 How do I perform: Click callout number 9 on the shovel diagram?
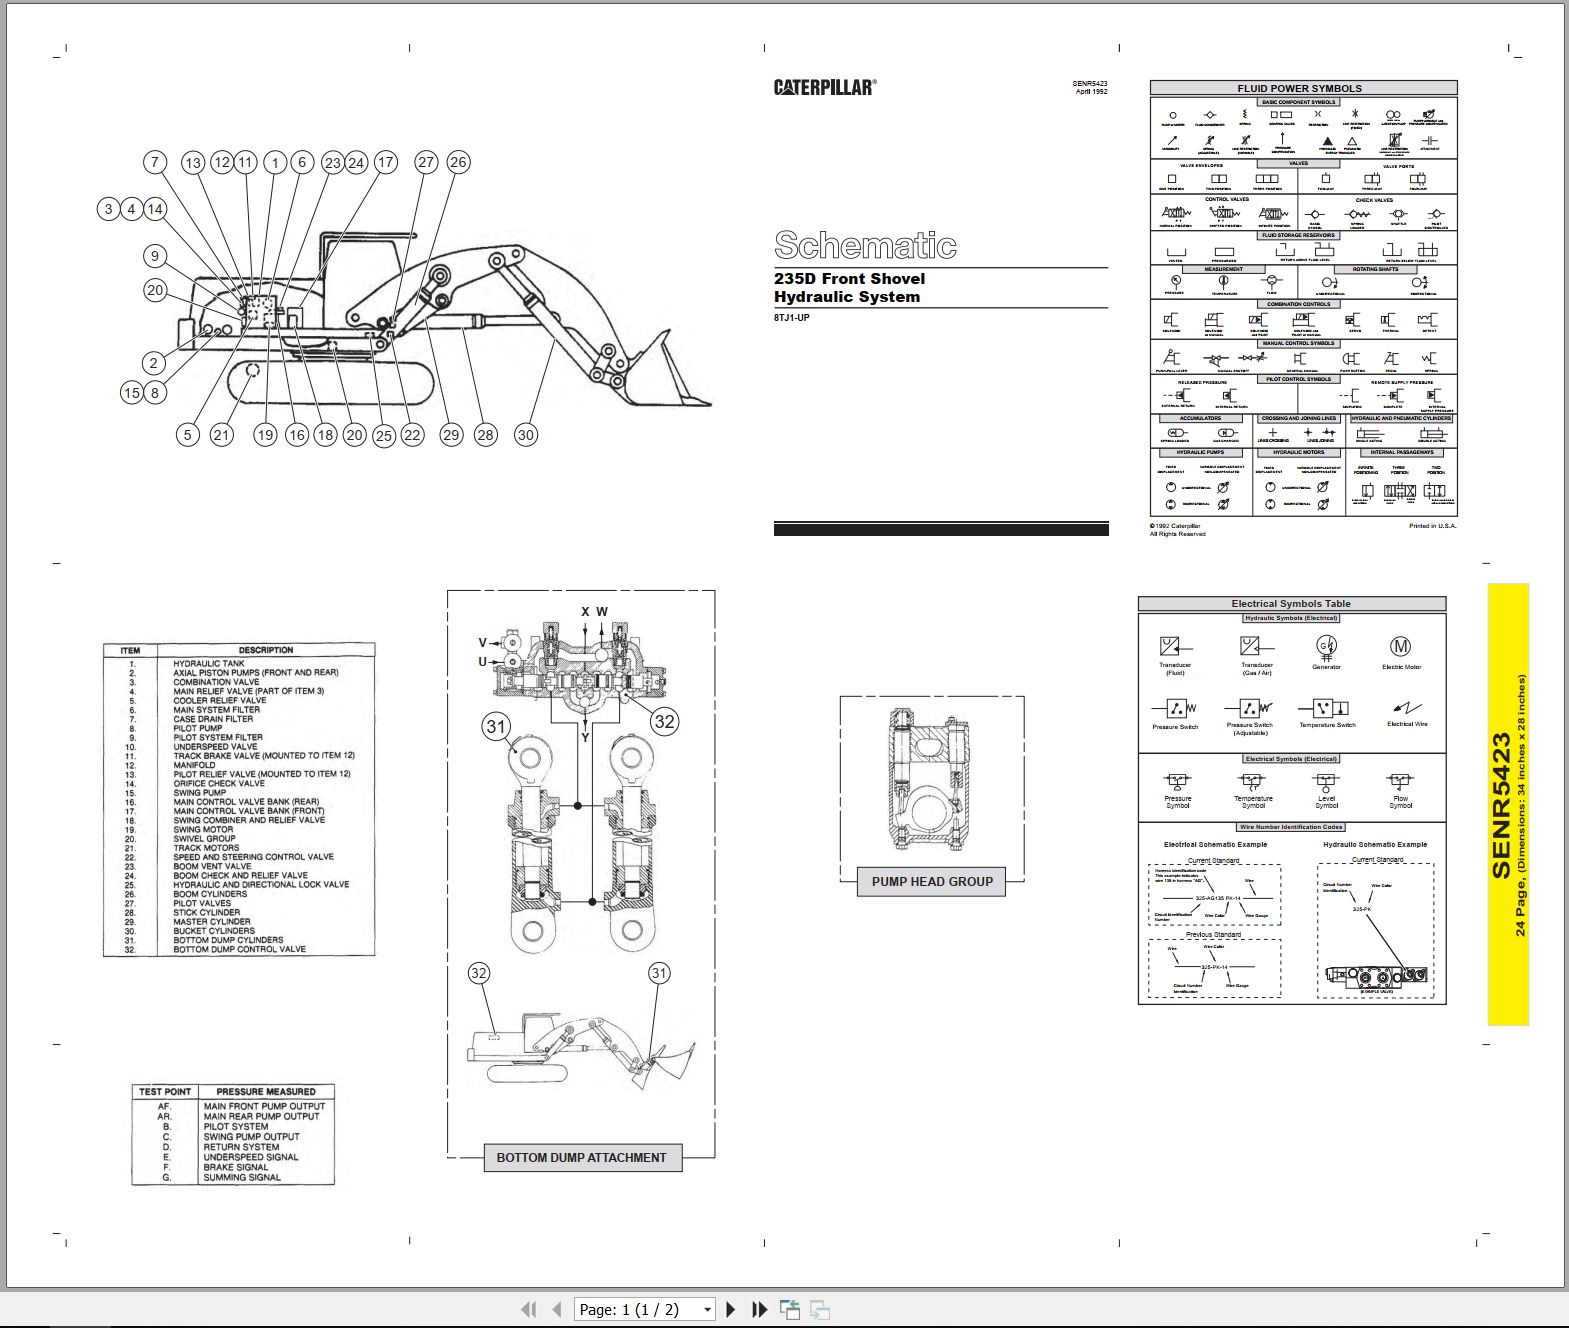tap(154, 256)
